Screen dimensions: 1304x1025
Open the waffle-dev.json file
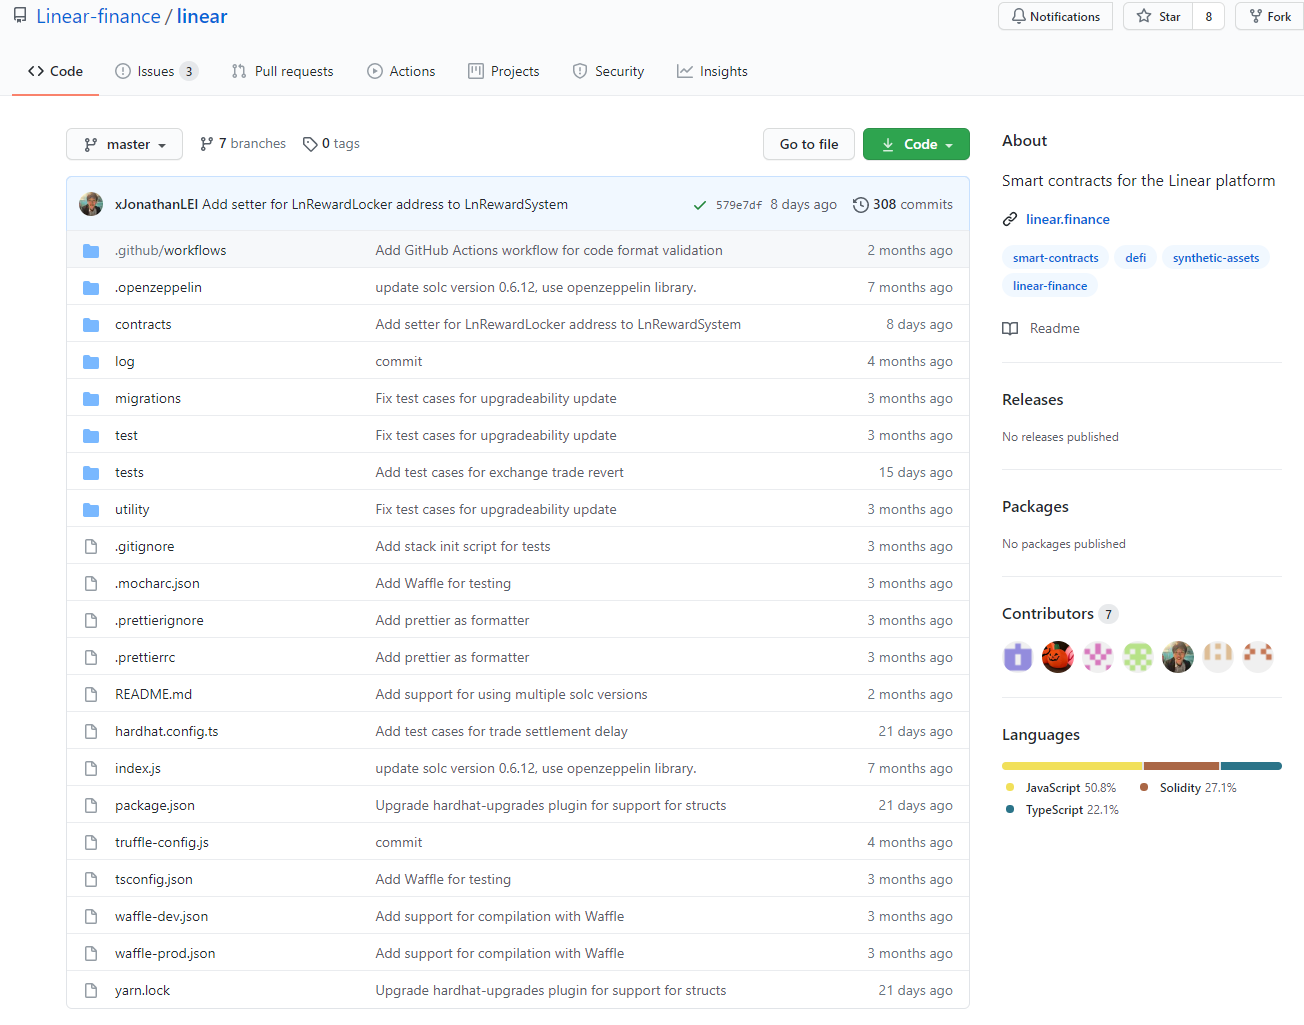pos(161,916)
